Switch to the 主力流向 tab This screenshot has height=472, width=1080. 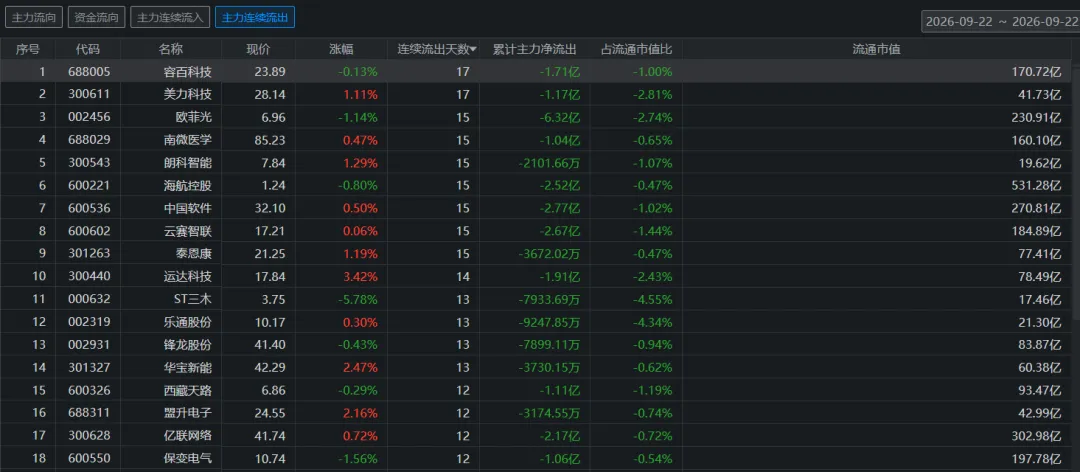[33, 17]
